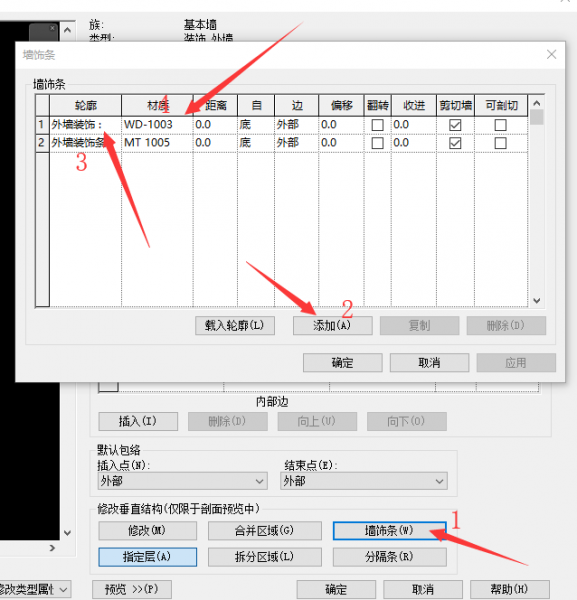Click 应用 in the 墙饰条 dialog

516,363
